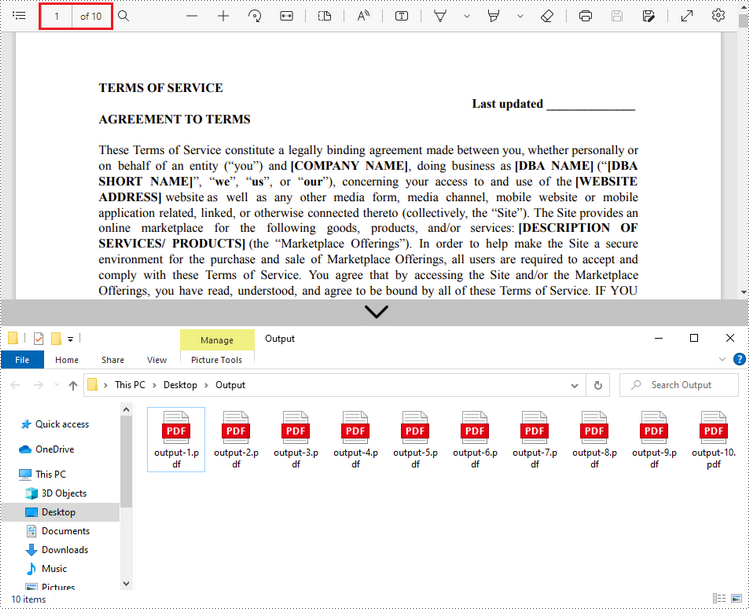
Task: Go forward in Explorer navigation
Action: click(38, 385)
